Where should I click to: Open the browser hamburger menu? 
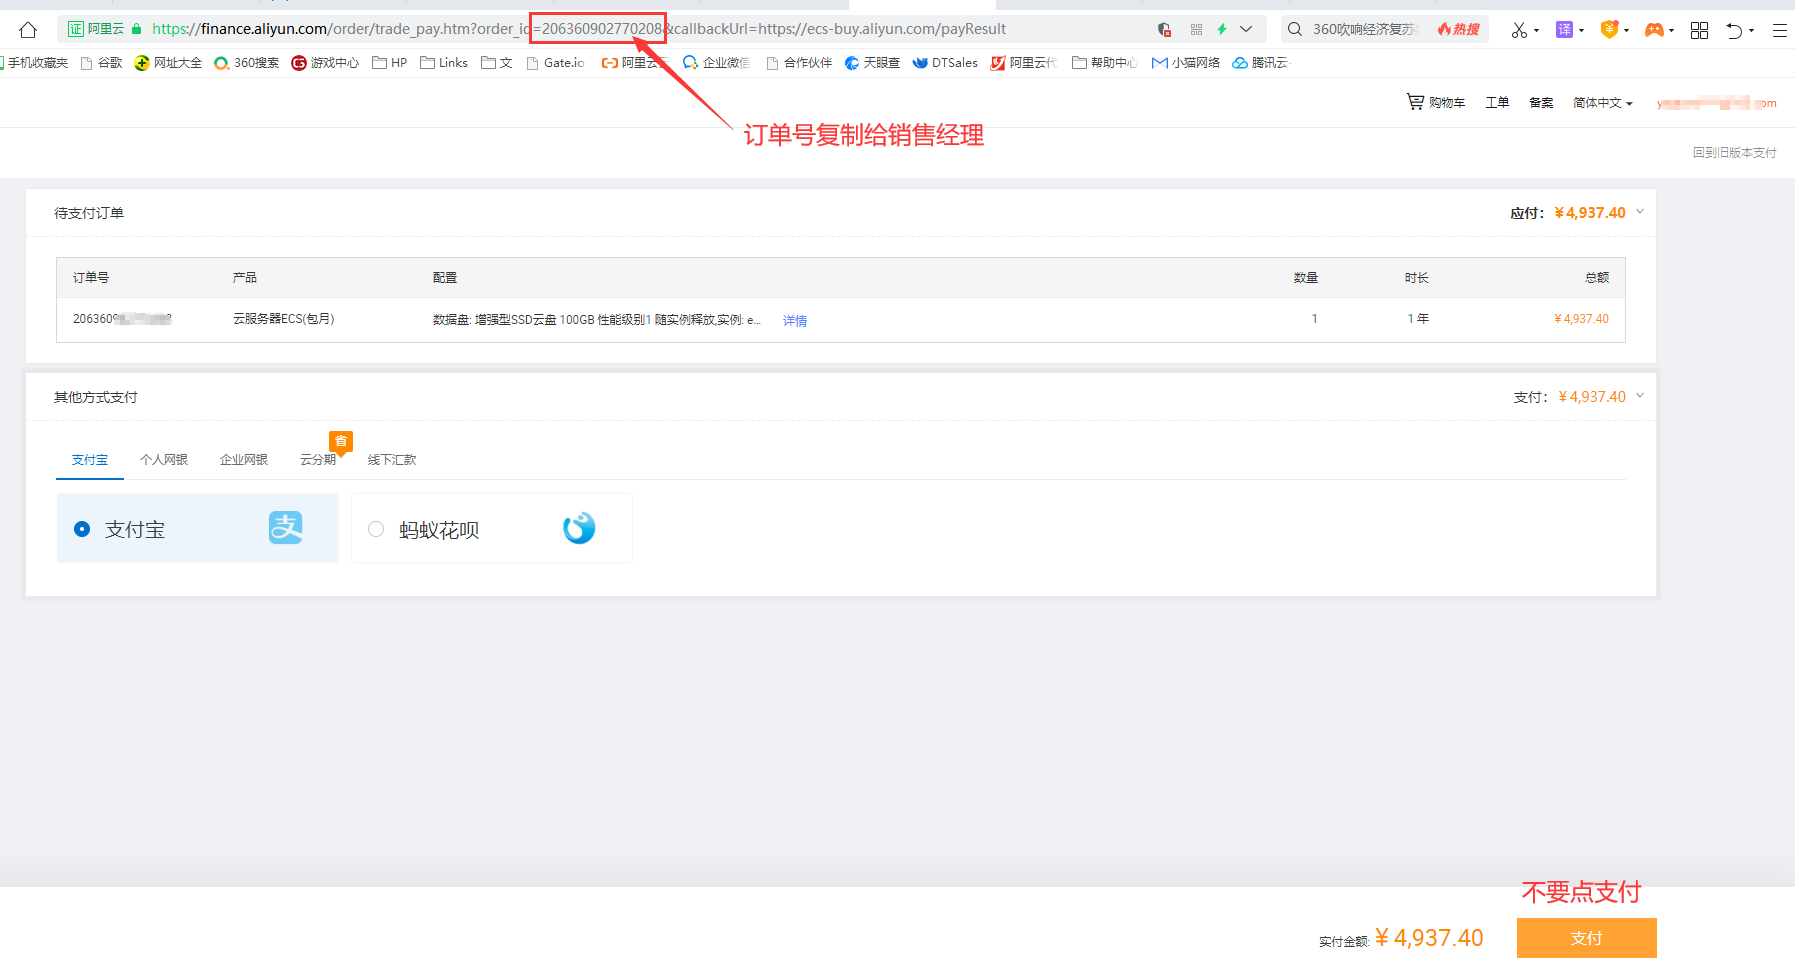(1779, 30)
